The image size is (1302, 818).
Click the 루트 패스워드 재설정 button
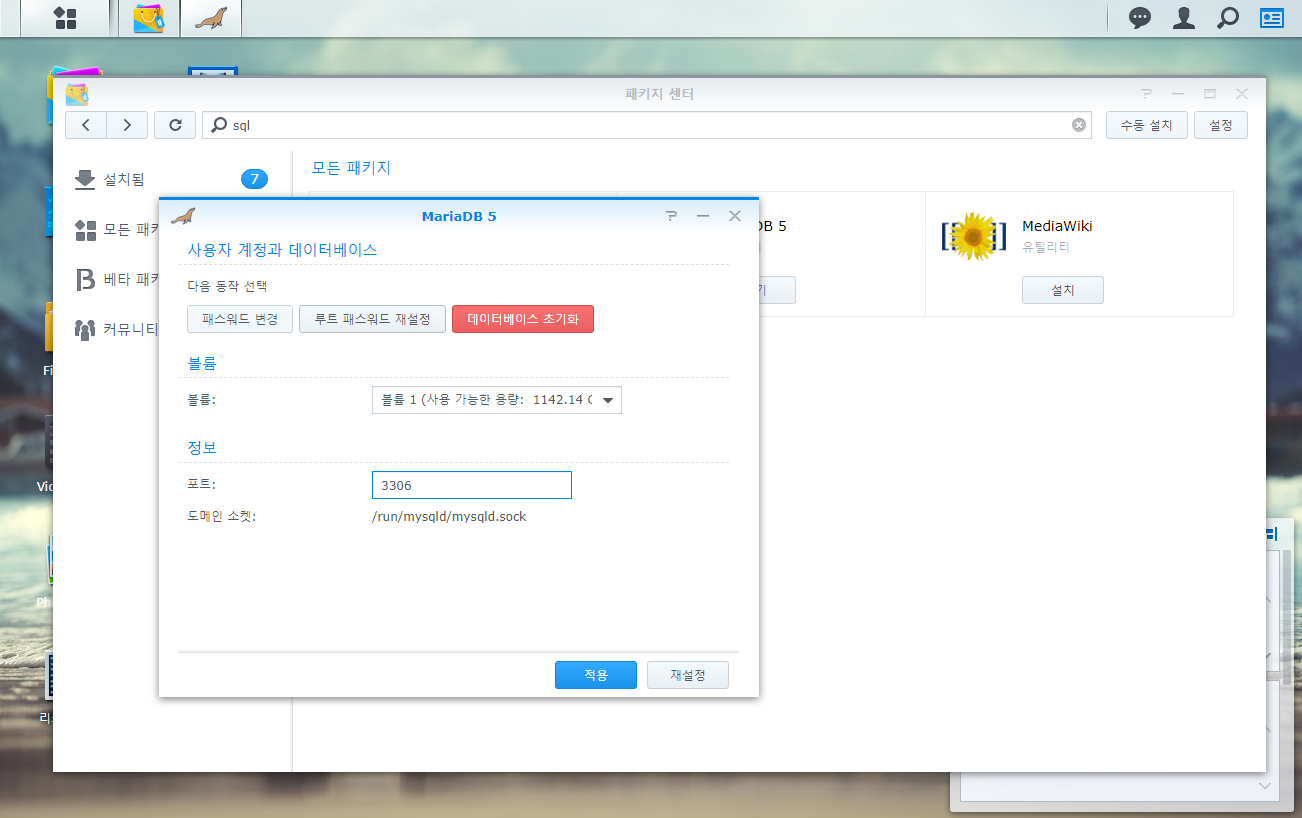point(372,319)
